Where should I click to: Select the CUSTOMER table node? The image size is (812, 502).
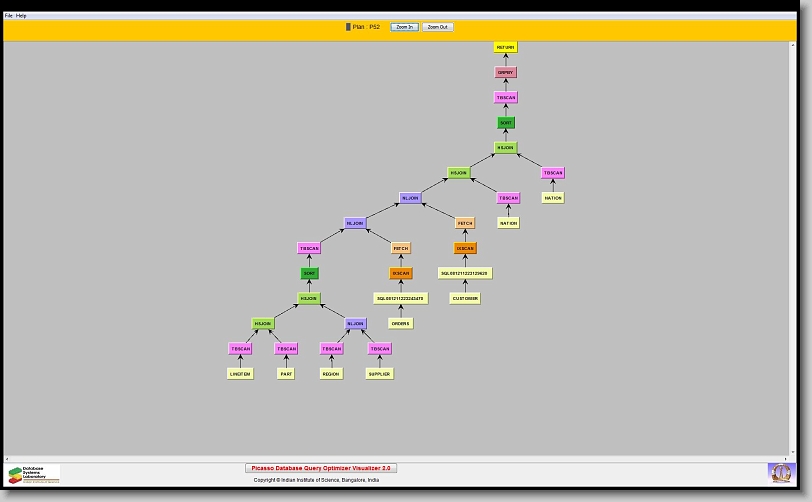click(x=464, y=298)
